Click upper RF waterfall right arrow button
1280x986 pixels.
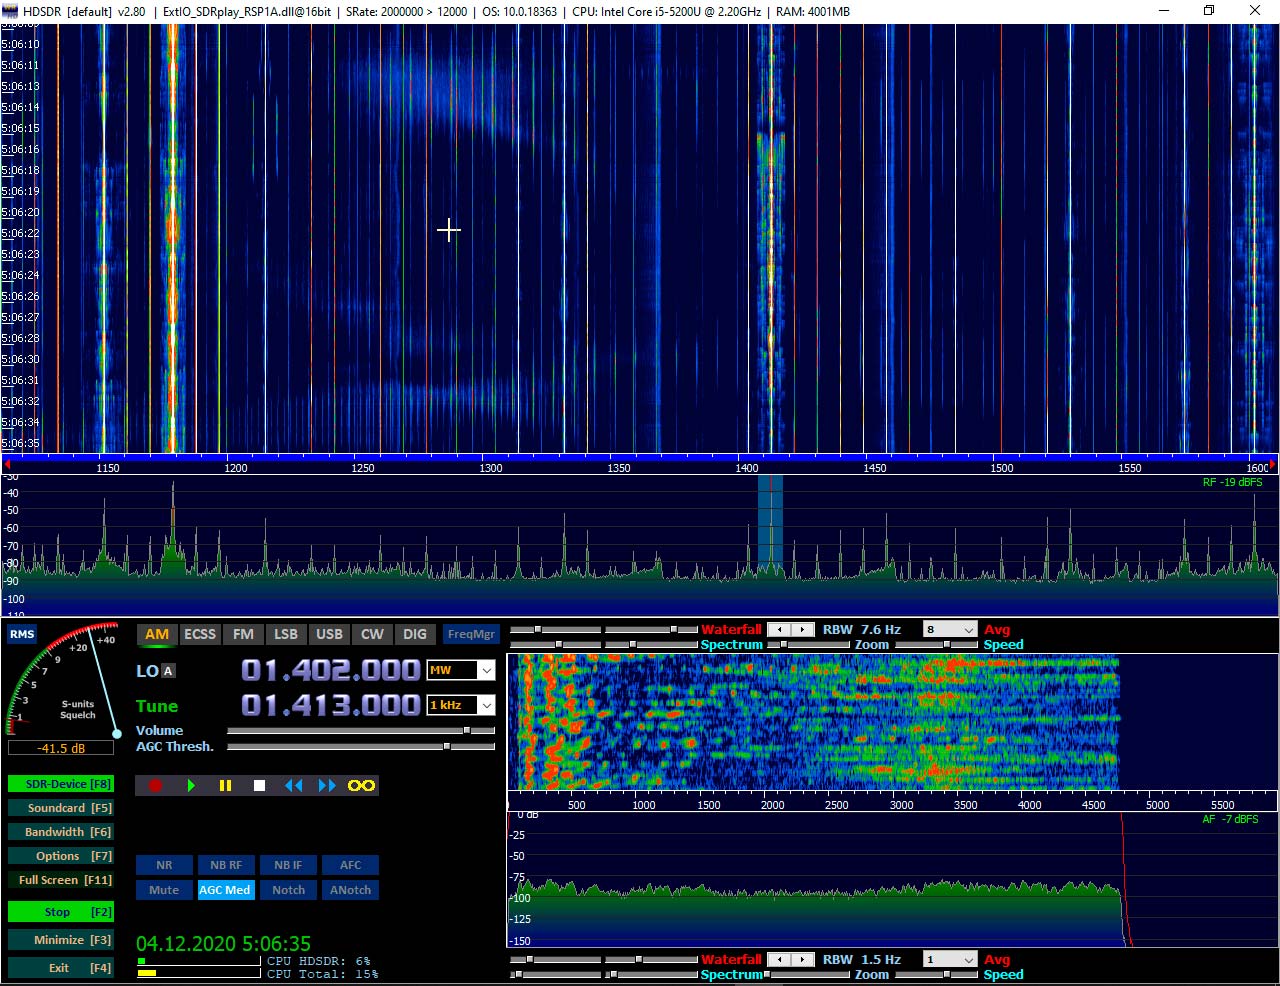(x=803, y=630)
